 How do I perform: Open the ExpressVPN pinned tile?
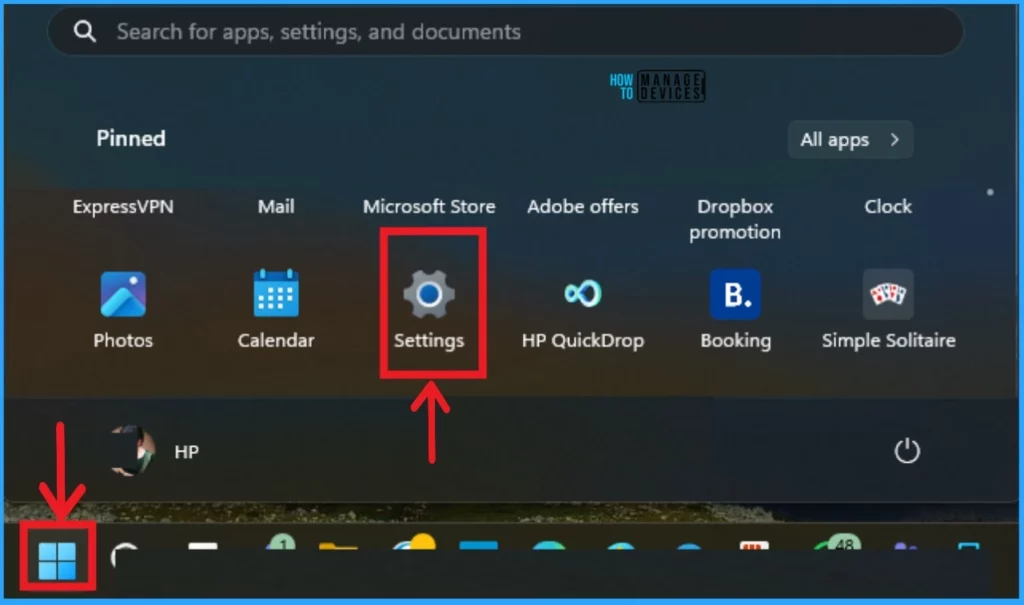tap(123, 206)
